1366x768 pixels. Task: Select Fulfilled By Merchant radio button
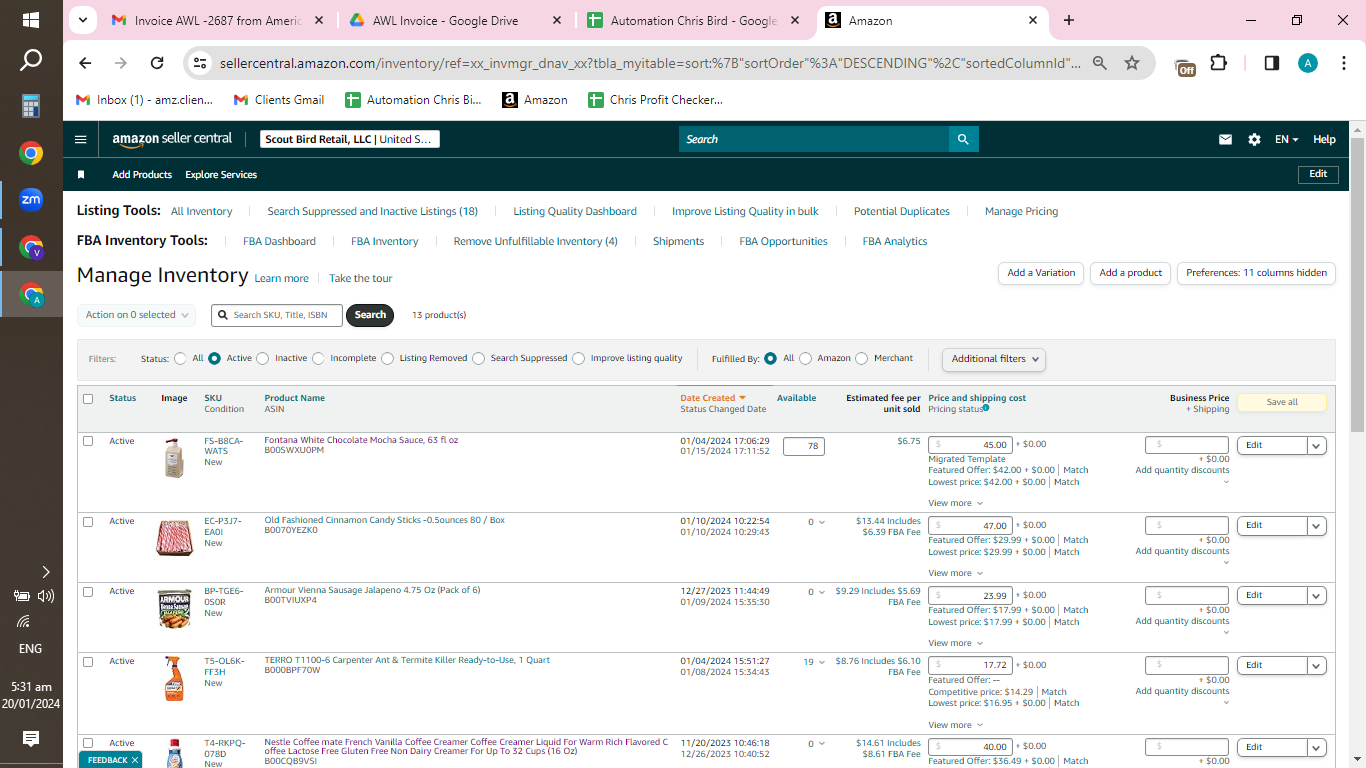[862, 358]
